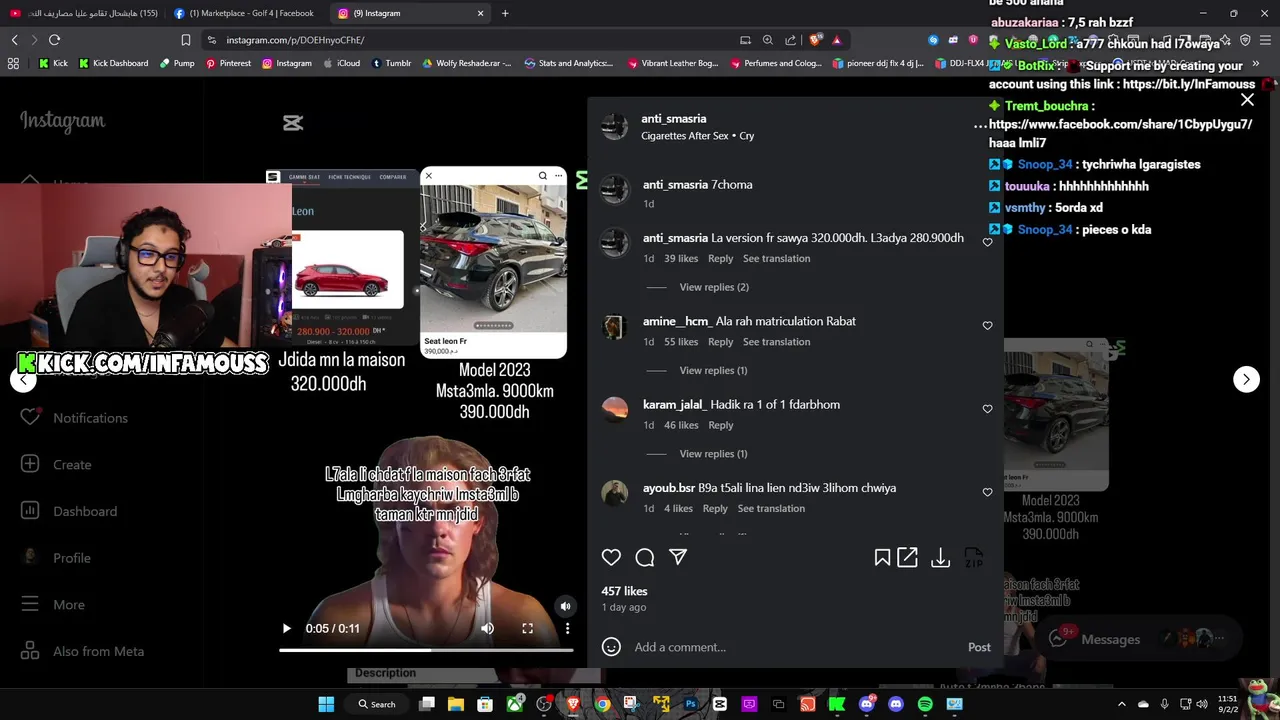The height and width of the screenshot is (720, 1280).
Task: Post the comment
Action: pos(979,647)
